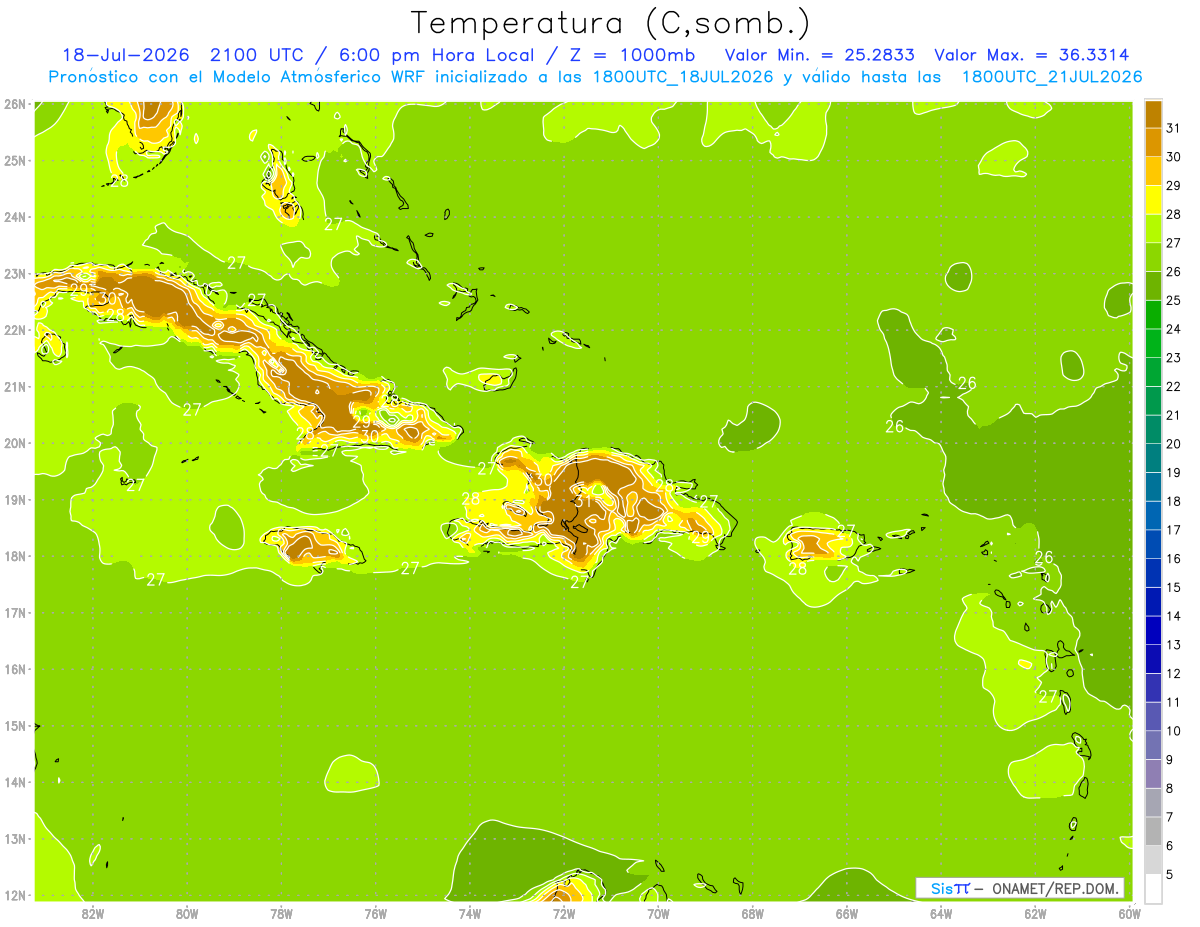Viewport: 1200px width, 927px height.
Task: Click the '66W' longitude axis label
Action: (x=847, y=913)
